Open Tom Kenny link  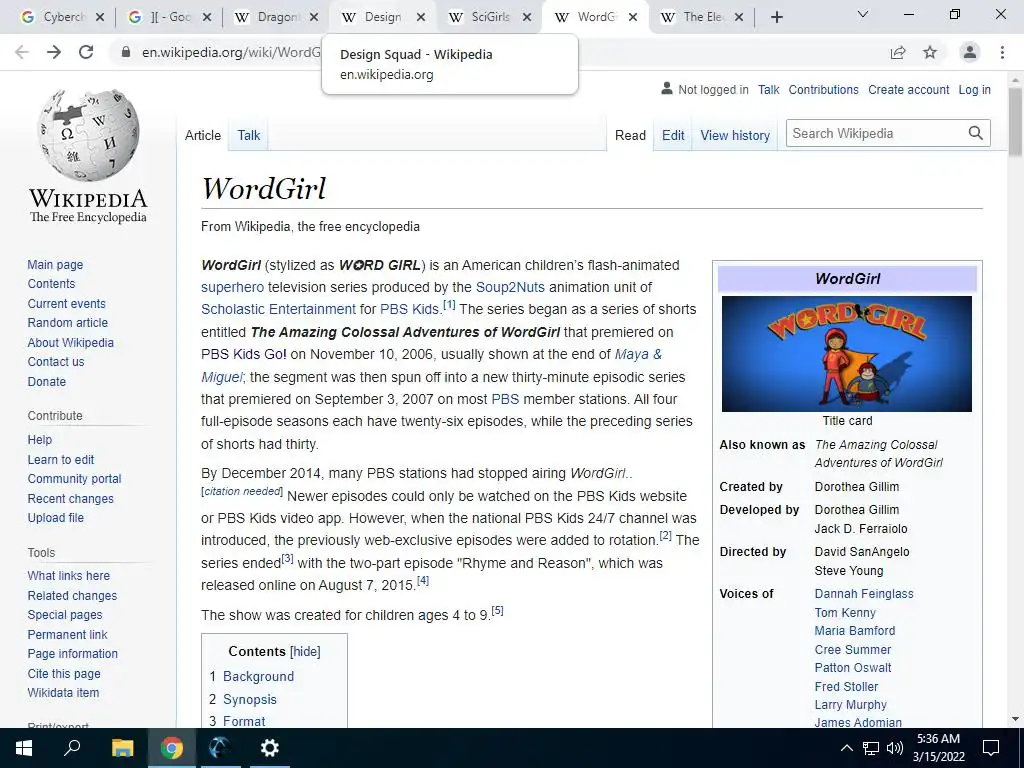[x=845, y=613]
